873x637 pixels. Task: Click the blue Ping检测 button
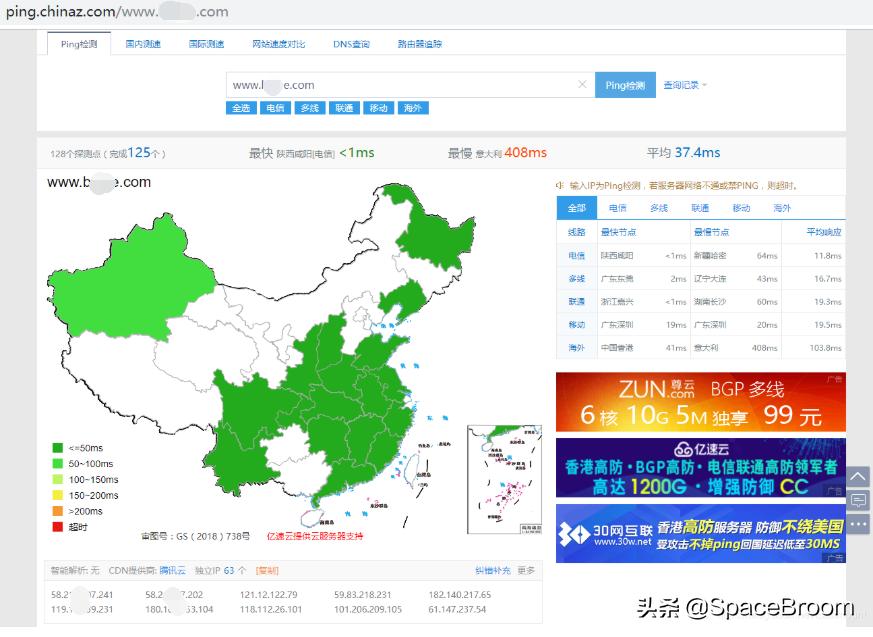pyautogui.click(x=625, y=85)
